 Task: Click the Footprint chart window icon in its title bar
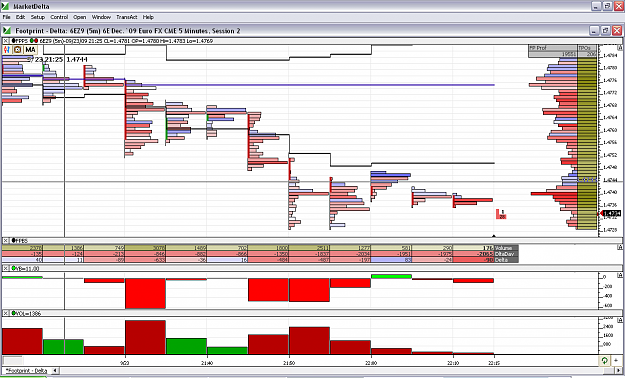(6, 30)
